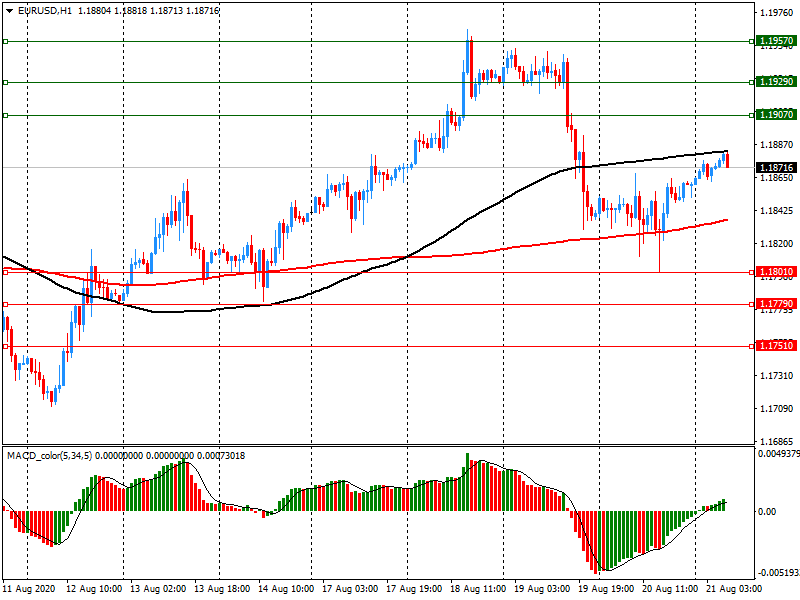The width and height of the screenshot is (800, 600).
Task: Grab left handle of 1.19290 line
Action: [6, 82]
